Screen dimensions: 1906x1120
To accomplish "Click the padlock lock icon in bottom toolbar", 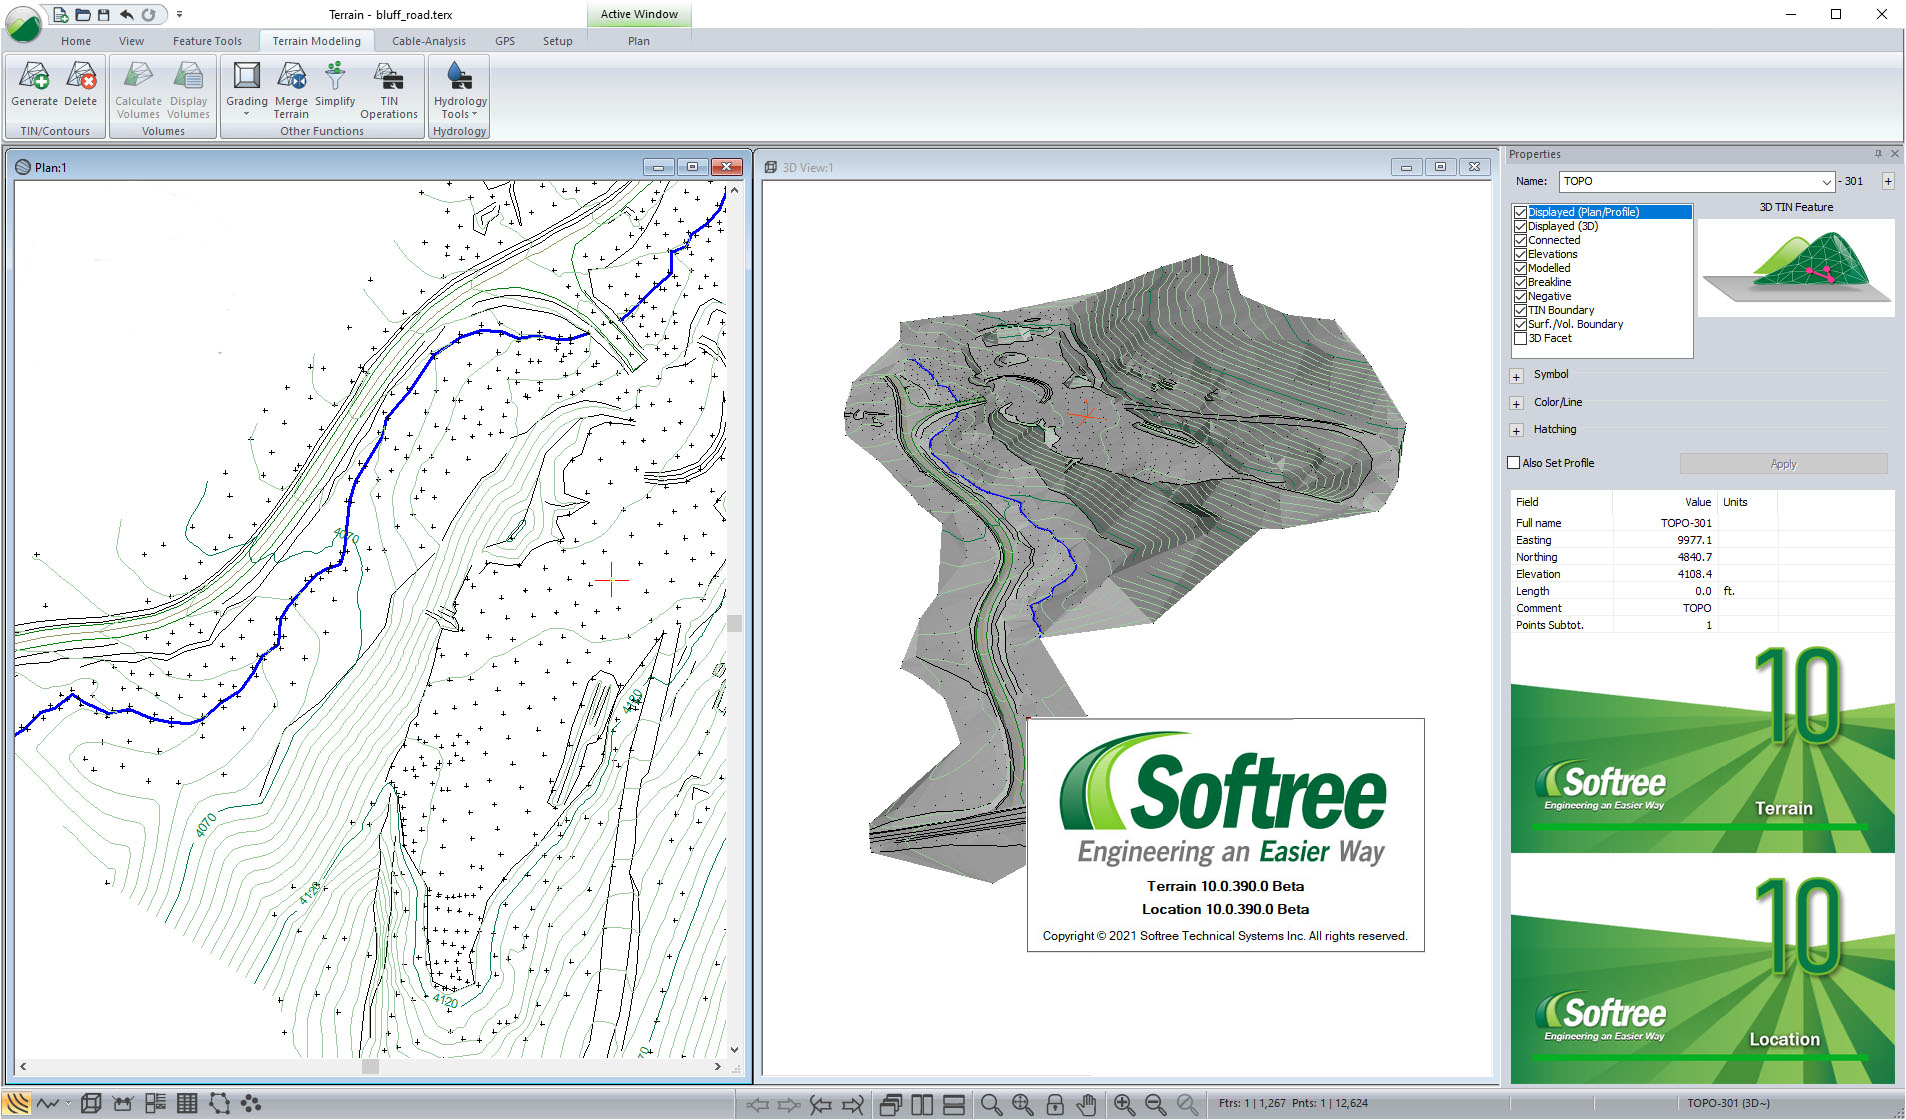I will pyautogui.click(x=1055, y=1105).
